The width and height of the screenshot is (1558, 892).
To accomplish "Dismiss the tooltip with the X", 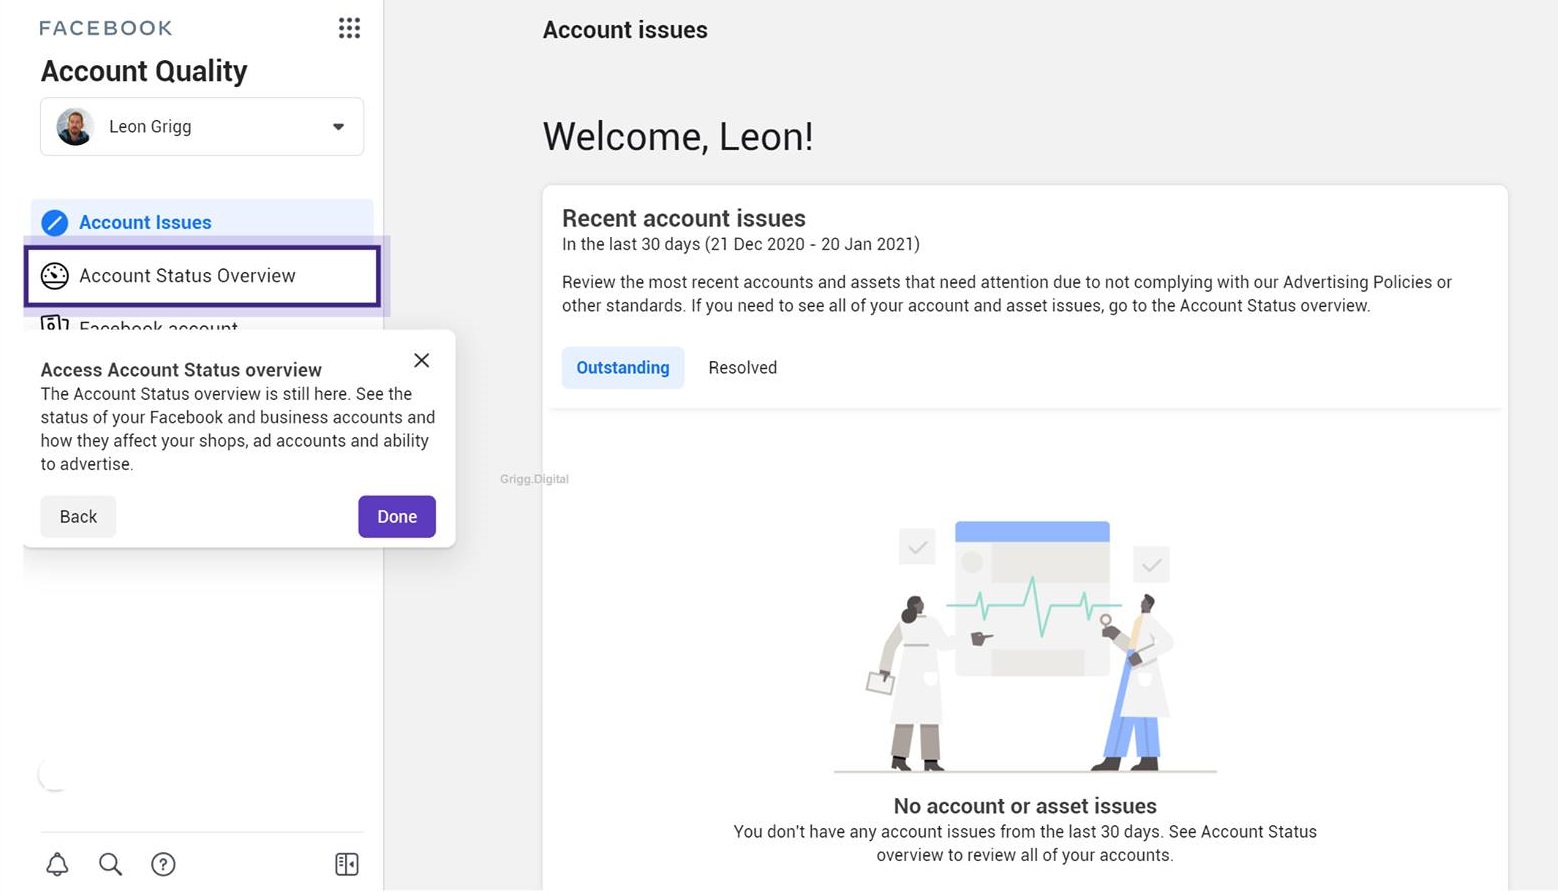I will pos(421,360).
